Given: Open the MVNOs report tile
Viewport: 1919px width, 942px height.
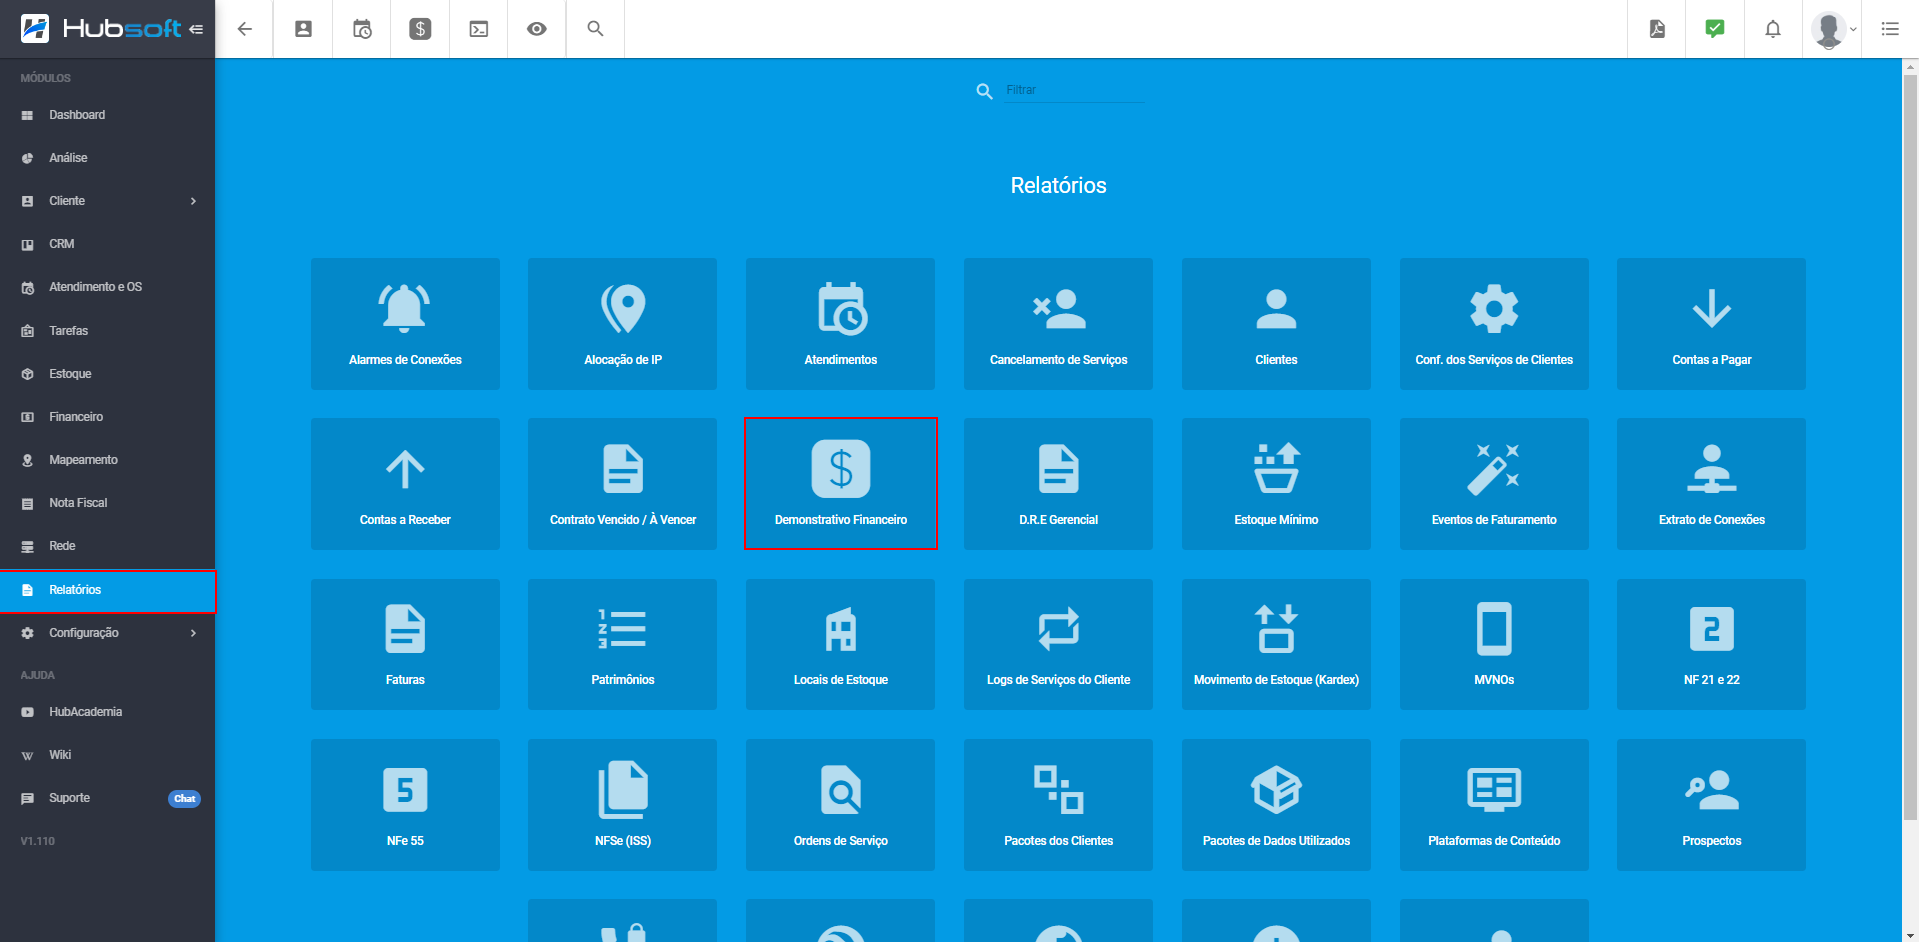Looking at the screenshot, I should pyautogui.click(x=1494, y=645).
